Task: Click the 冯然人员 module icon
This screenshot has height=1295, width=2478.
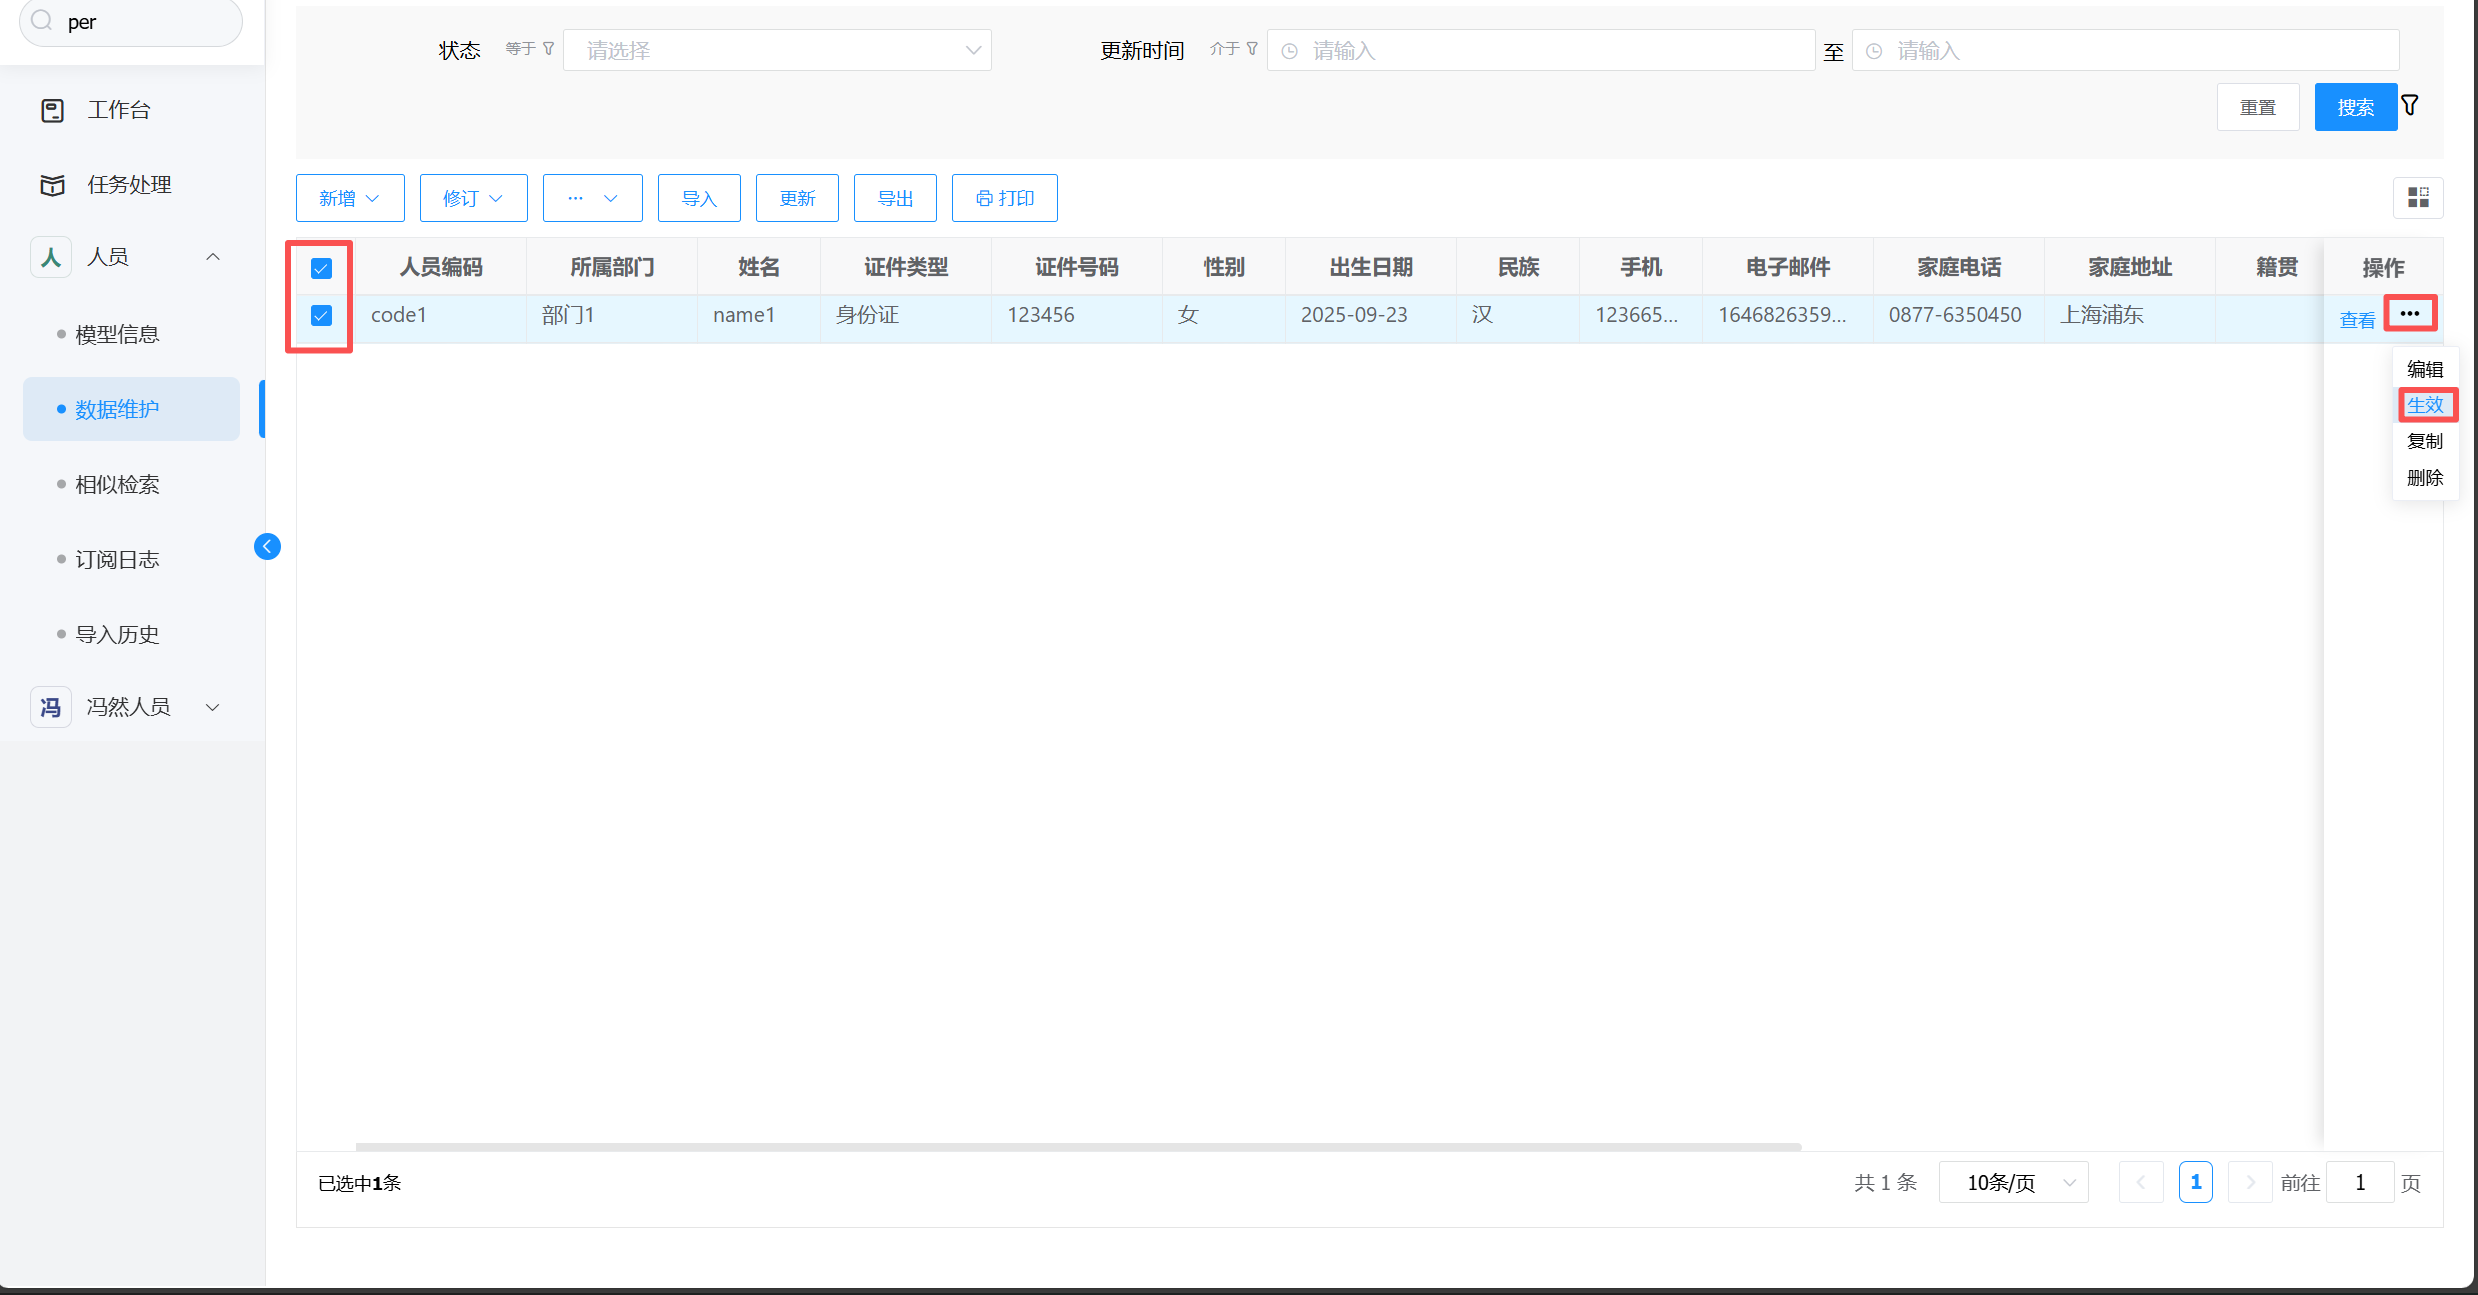Action: click(x=51, y=707)
